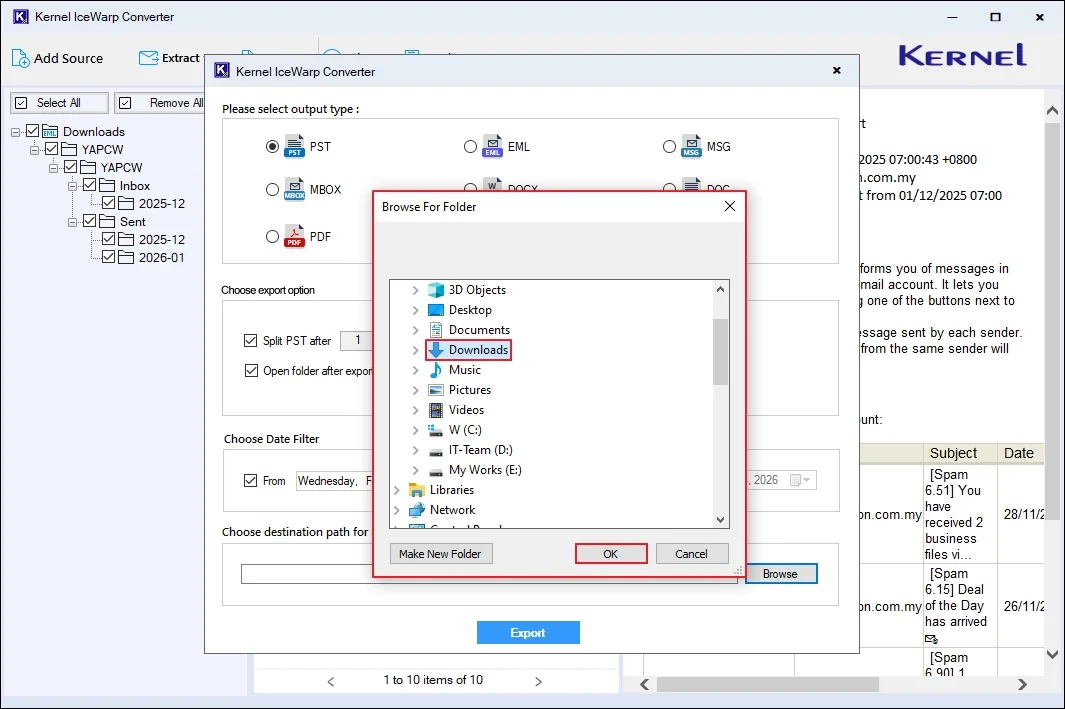Select the MSG output format icon
1065x709 pixels.
[690, 146]
